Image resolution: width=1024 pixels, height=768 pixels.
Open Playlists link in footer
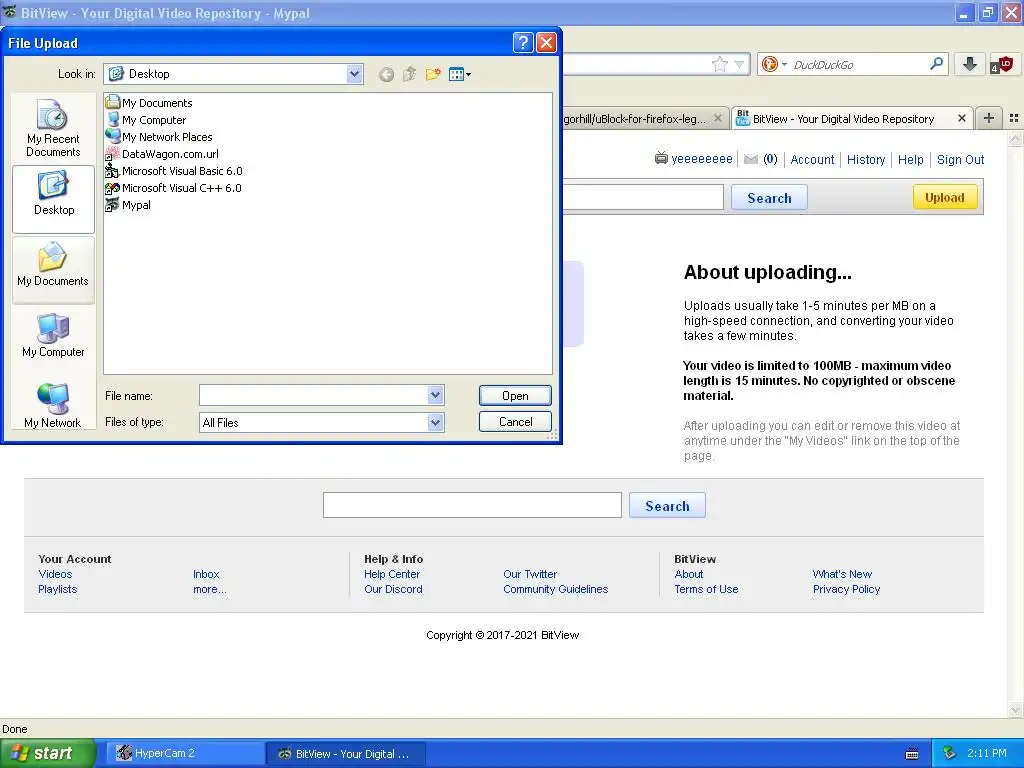click(57, 589)
